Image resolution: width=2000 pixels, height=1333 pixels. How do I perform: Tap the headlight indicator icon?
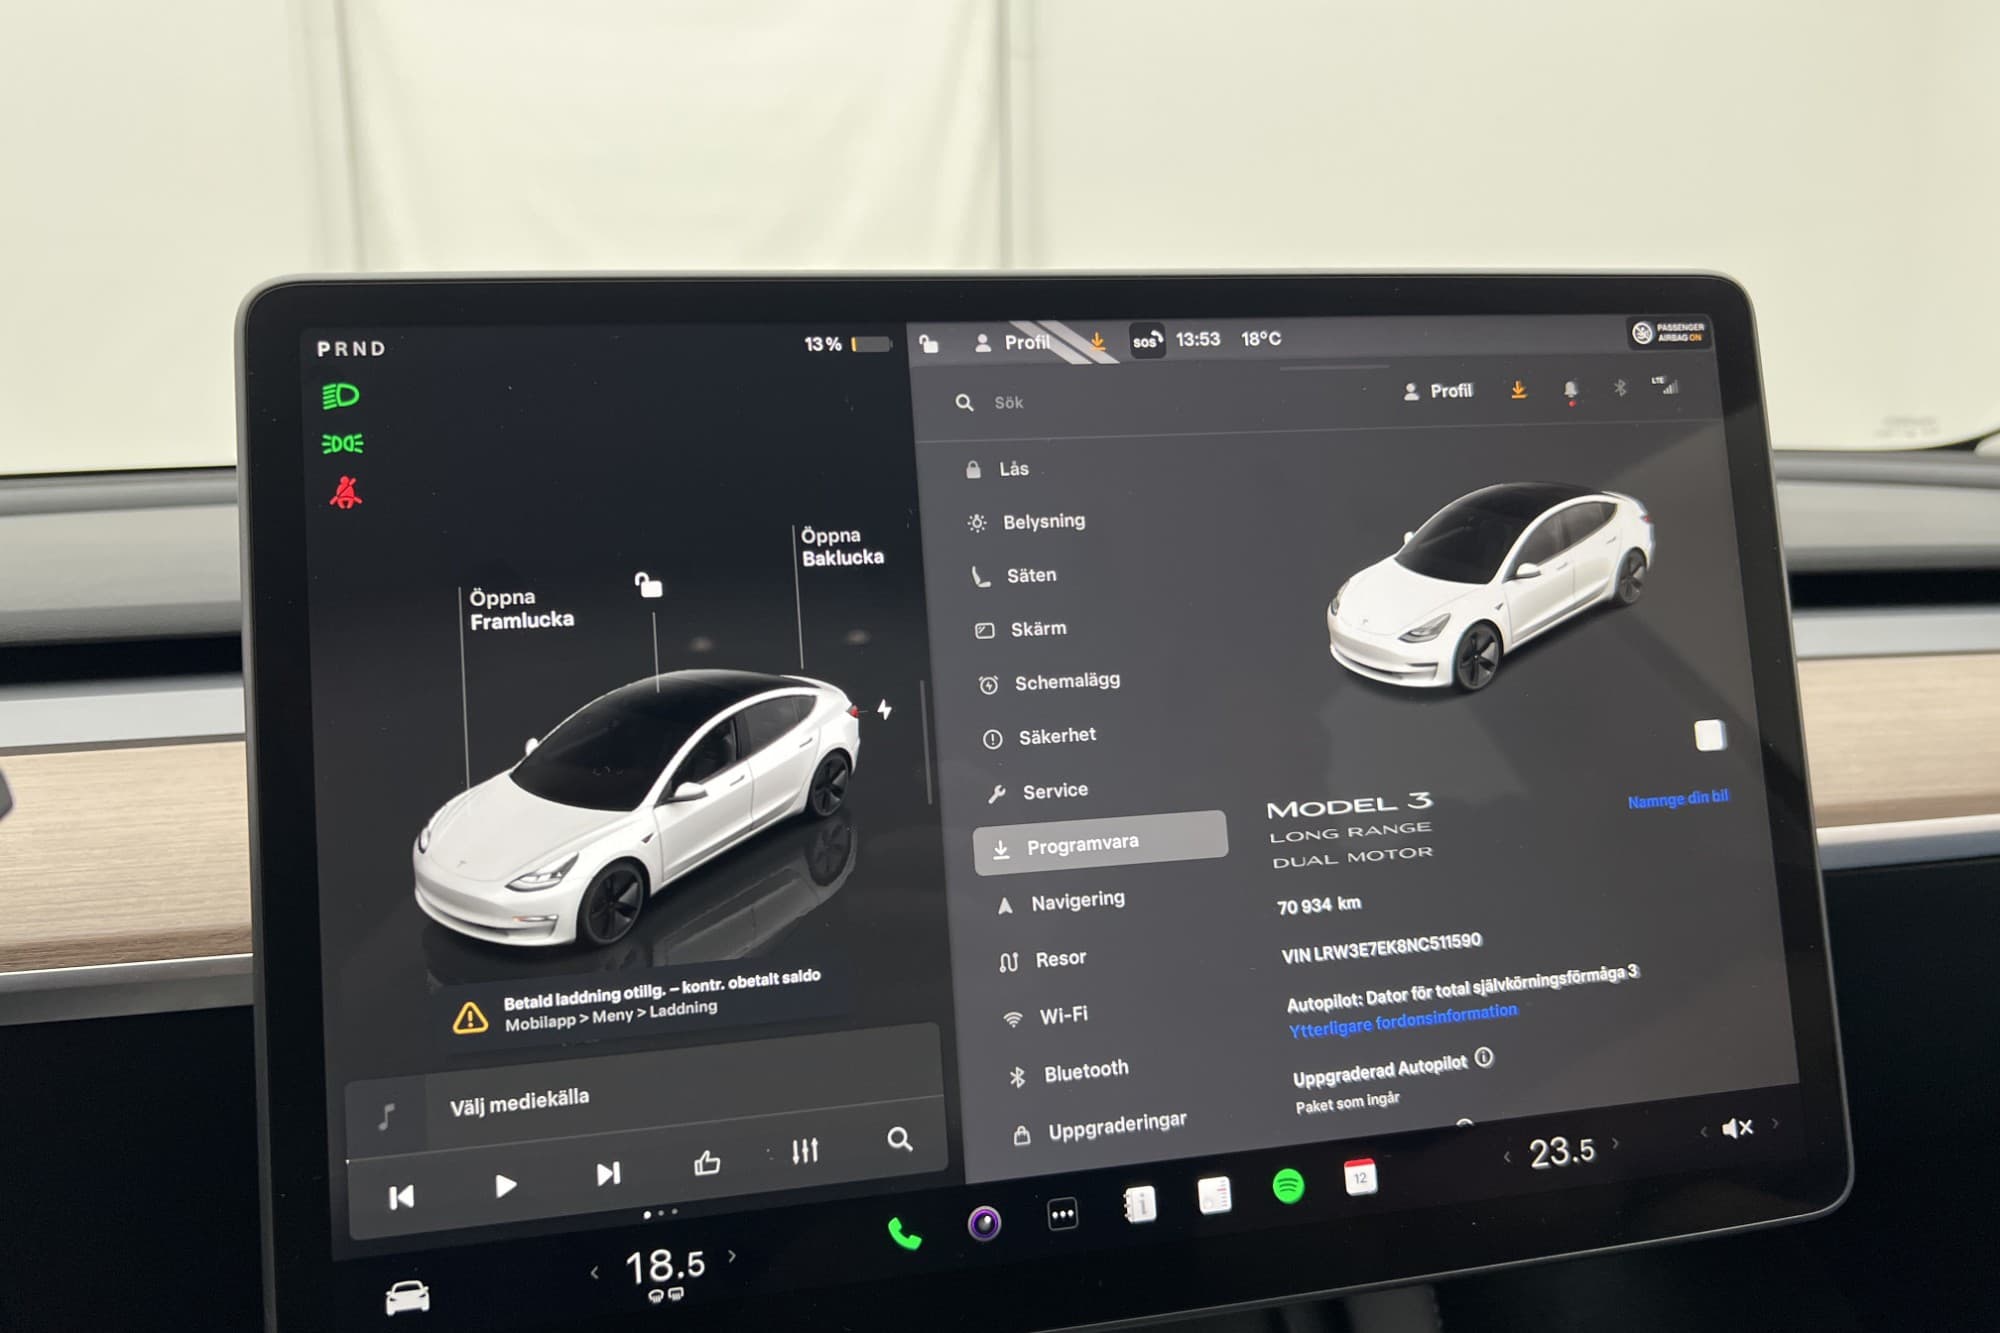click(340, 396)
